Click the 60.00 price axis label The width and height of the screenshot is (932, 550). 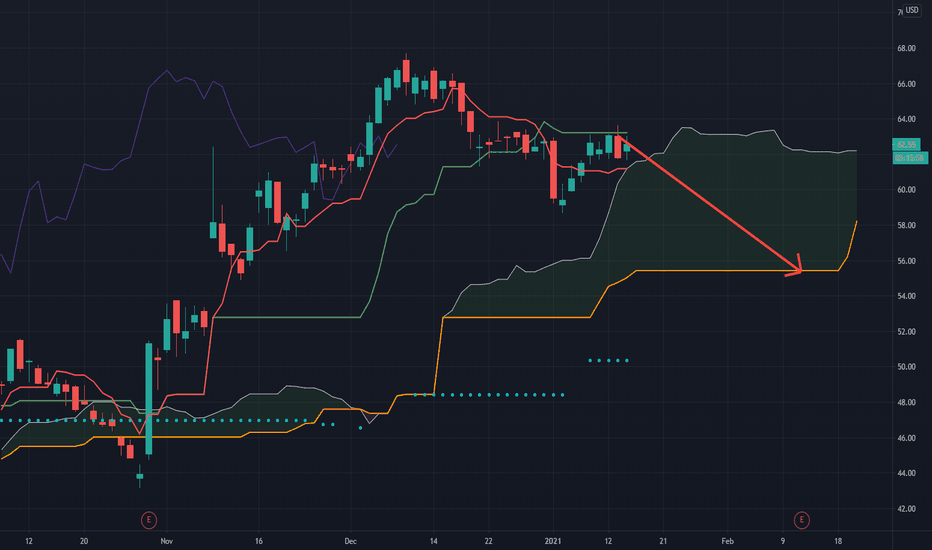click(906, 190)
